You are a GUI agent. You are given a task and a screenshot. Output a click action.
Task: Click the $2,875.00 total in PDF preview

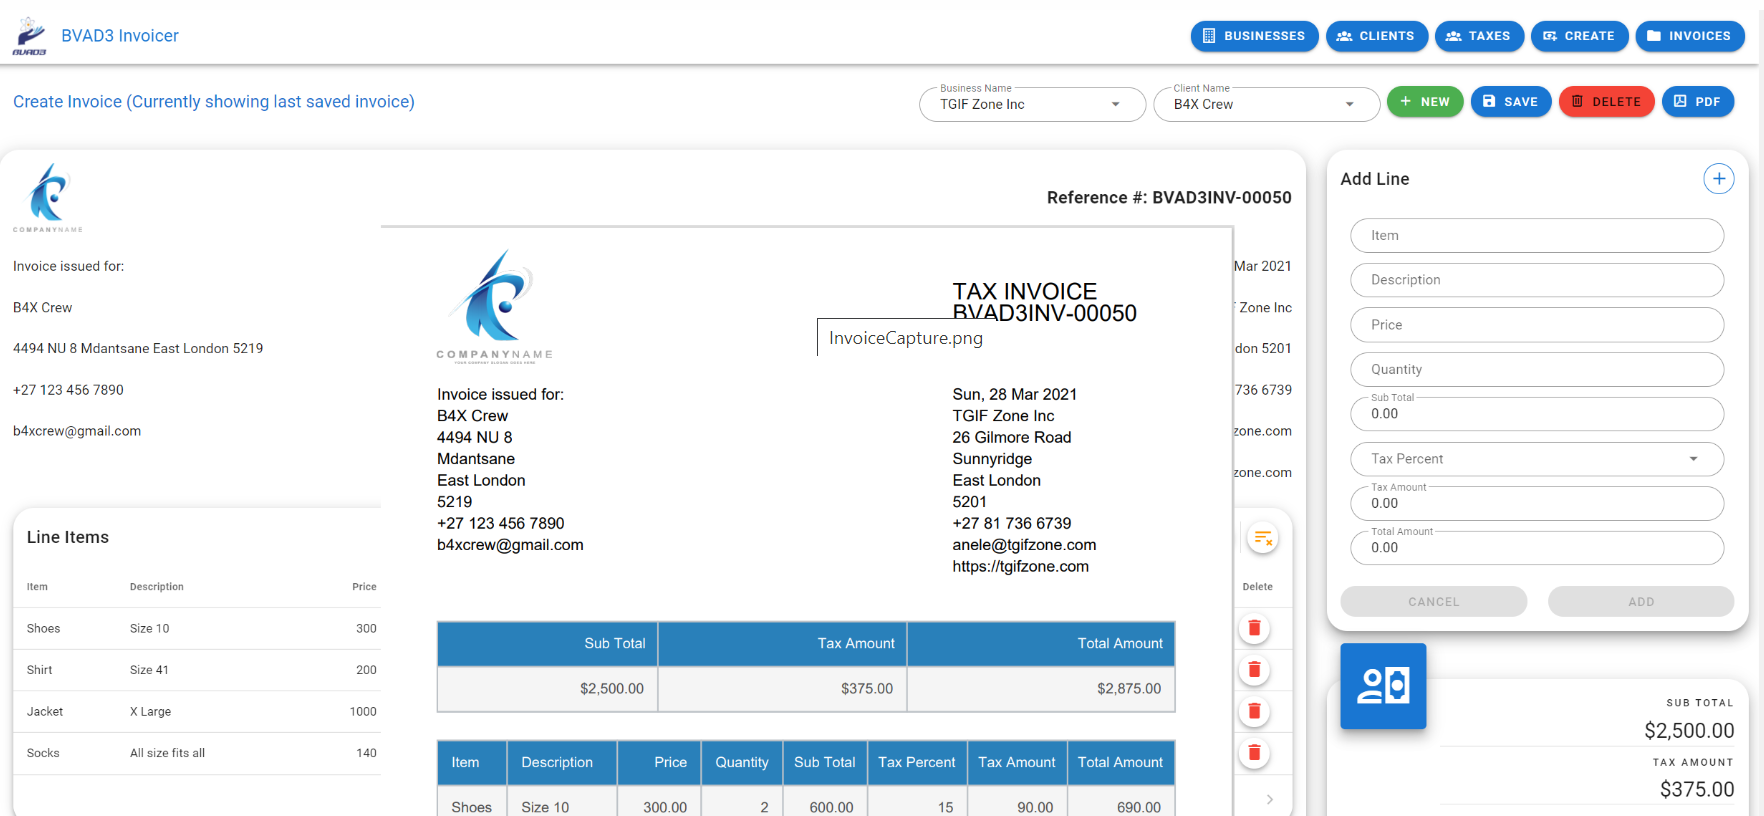coord(1129,689)
